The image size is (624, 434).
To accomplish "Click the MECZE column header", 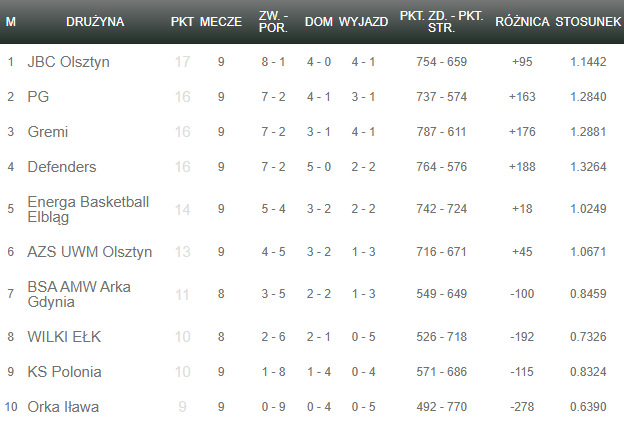I will (220, 21).
